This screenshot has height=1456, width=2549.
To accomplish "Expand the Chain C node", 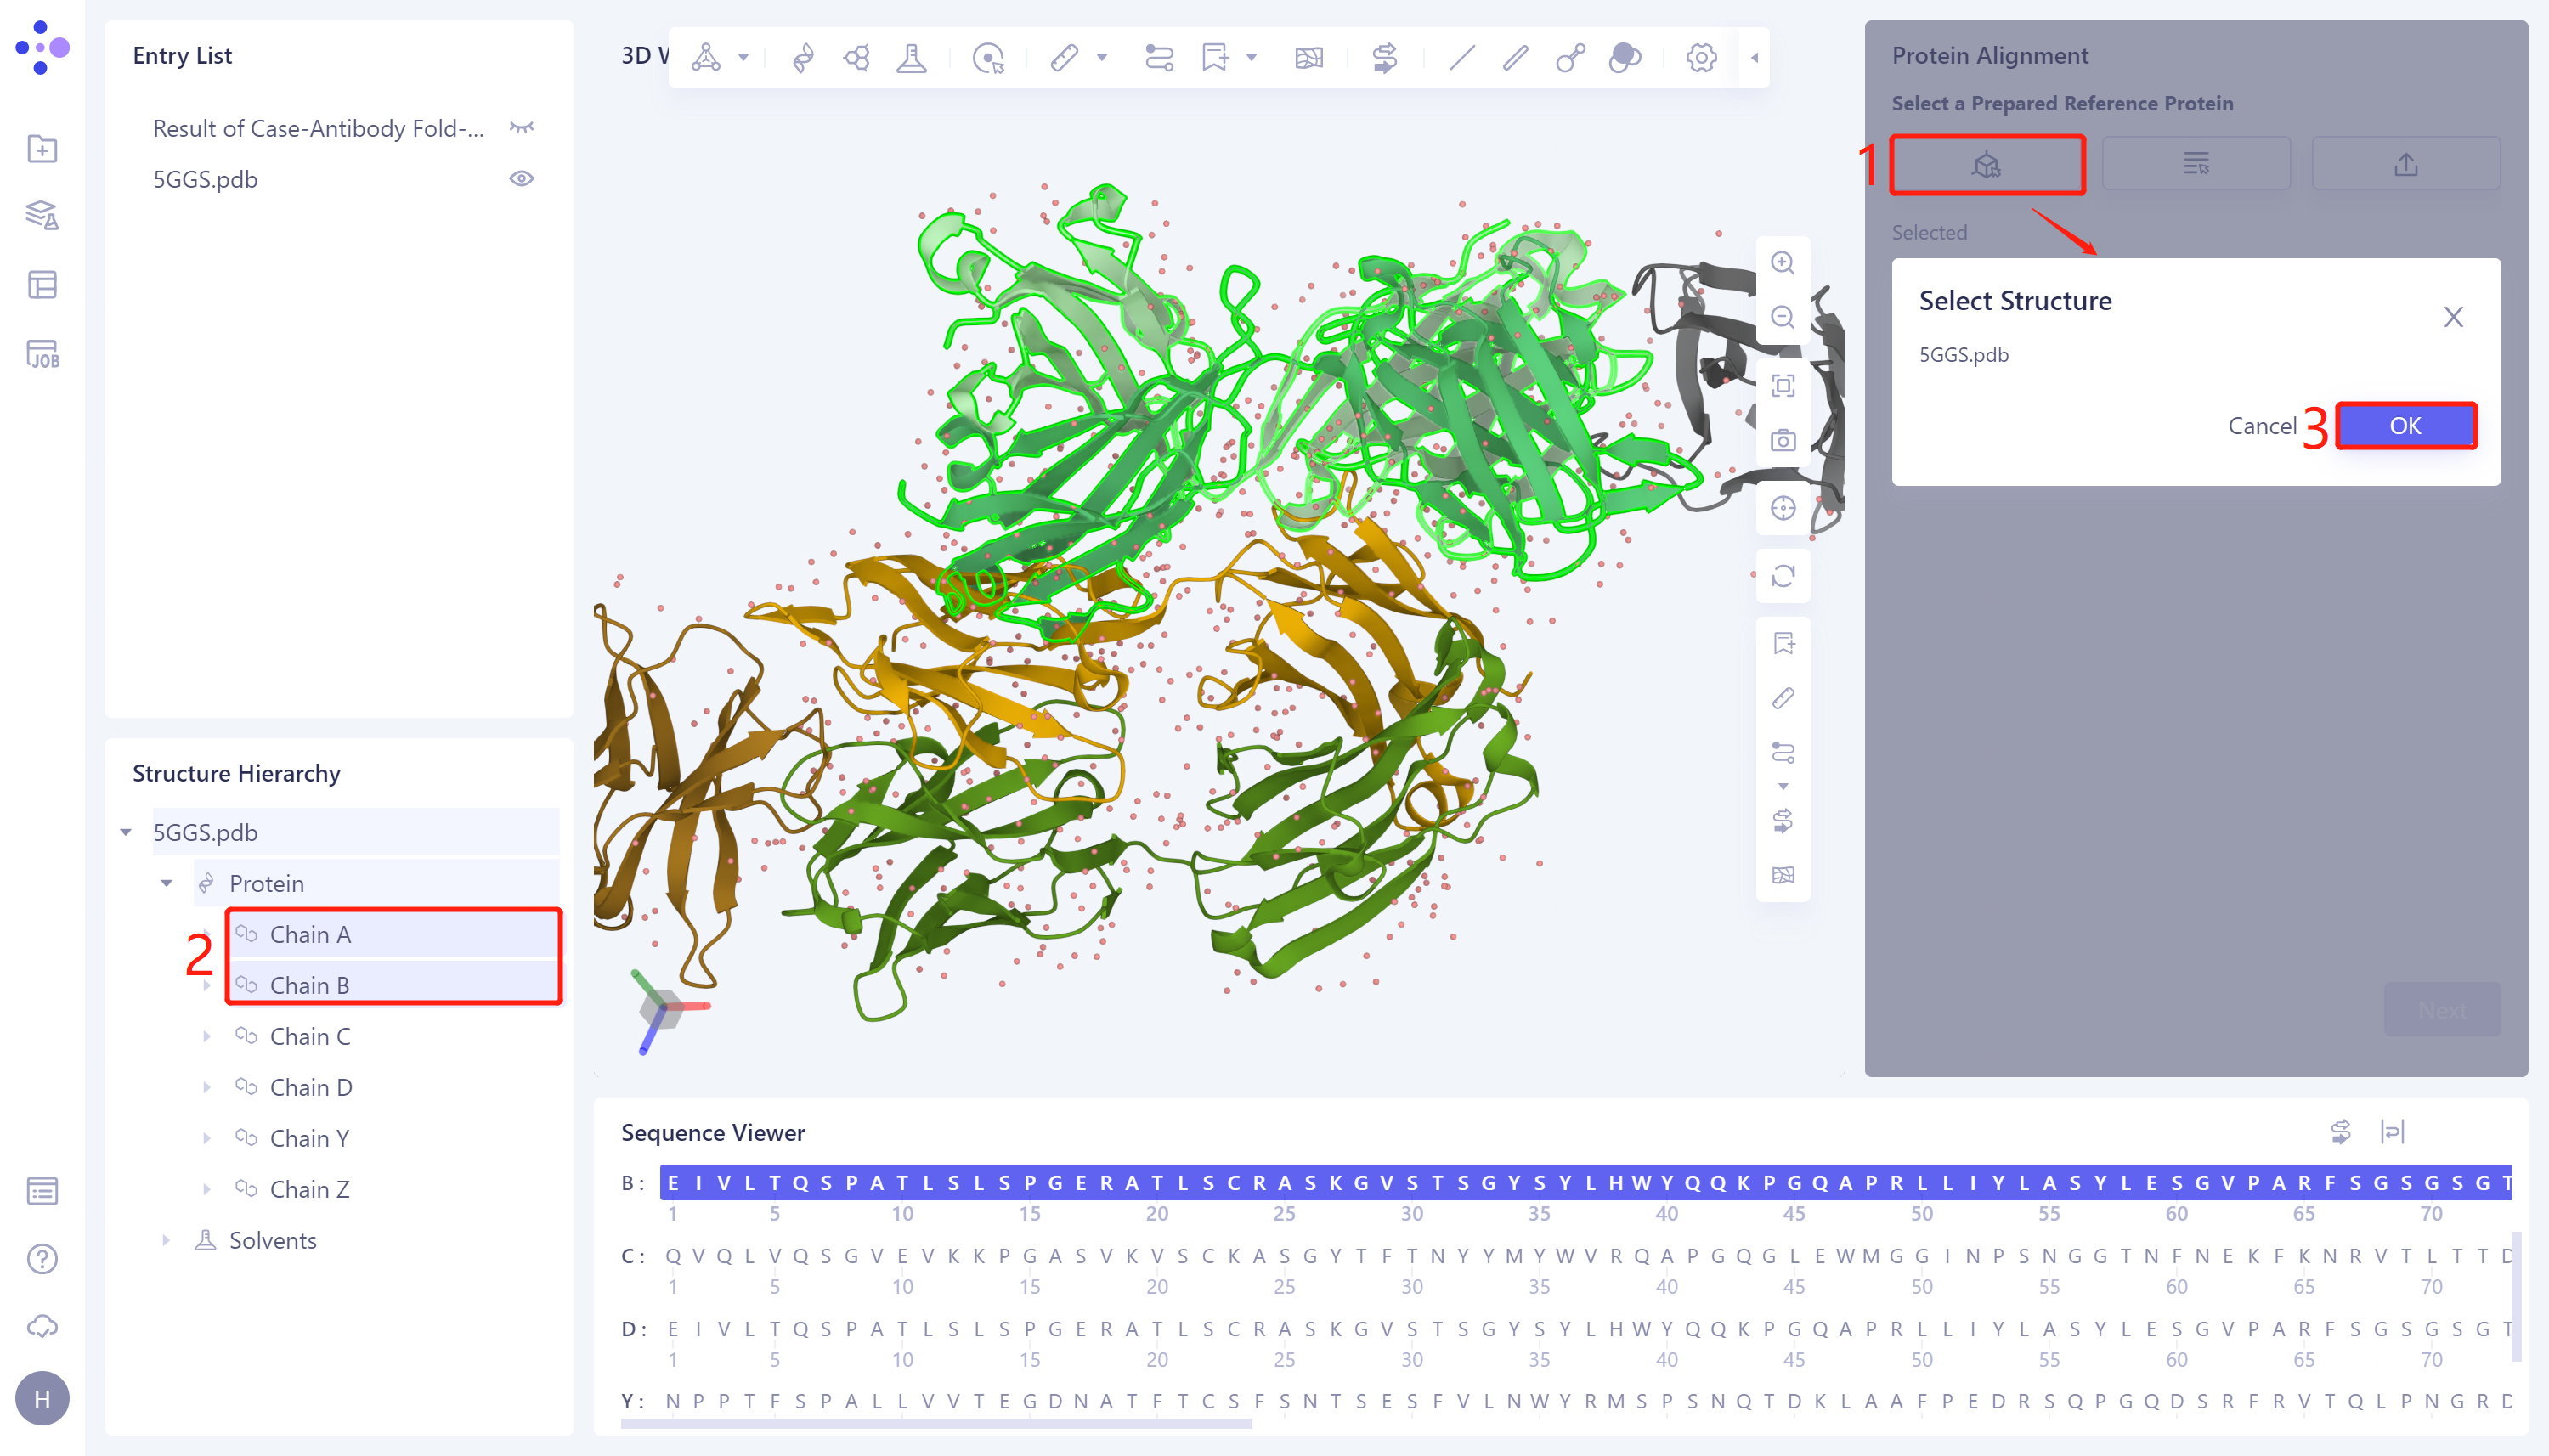I will [x=207, y=1036].
